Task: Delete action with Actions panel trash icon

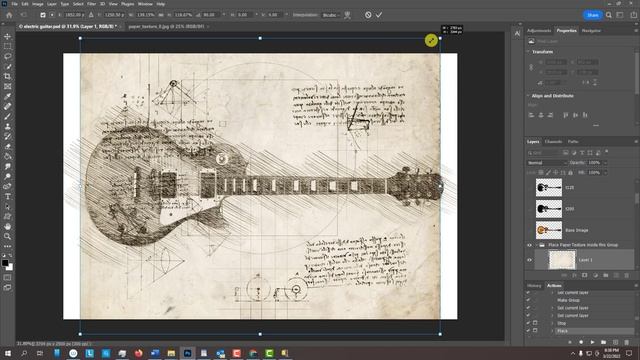Action: click(x=627, y=342)
